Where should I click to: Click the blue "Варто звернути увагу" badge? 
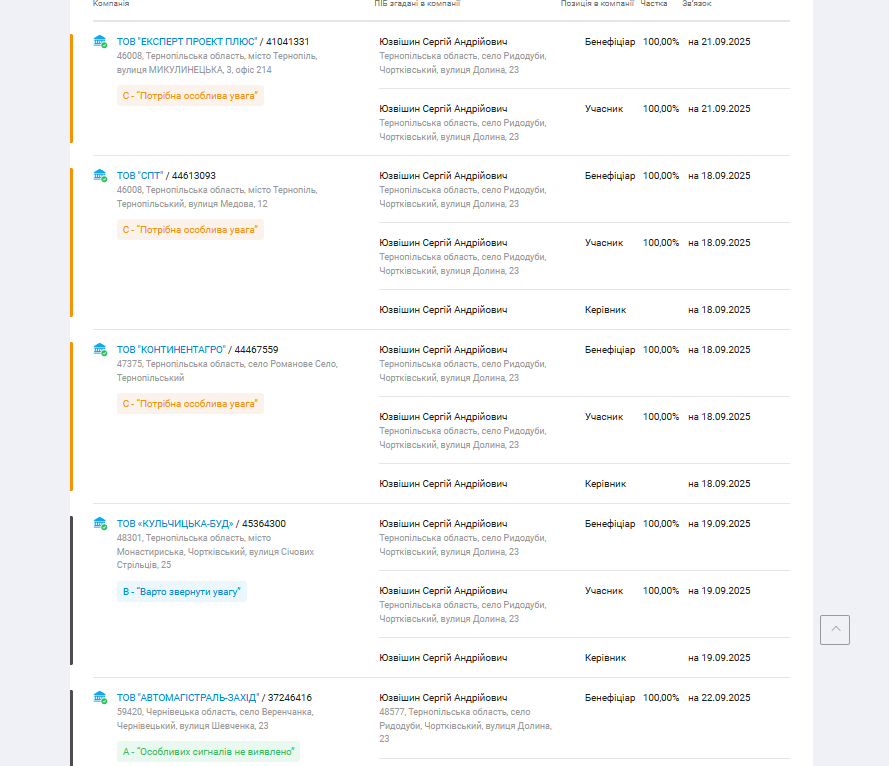click(181, 592)
